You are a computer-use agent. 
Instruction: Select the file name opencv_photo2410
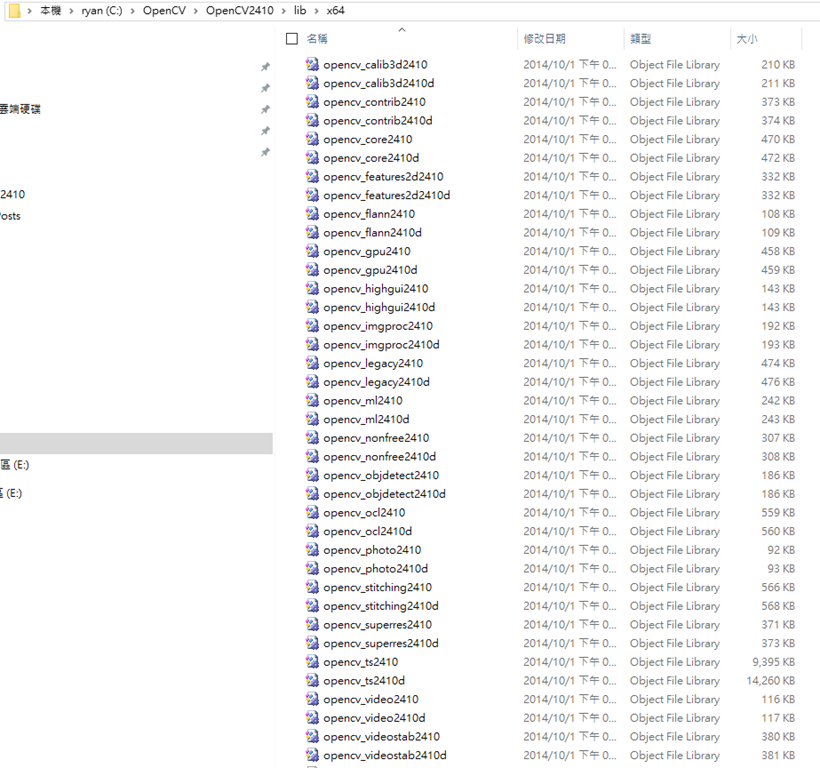[x=372, y=550]
